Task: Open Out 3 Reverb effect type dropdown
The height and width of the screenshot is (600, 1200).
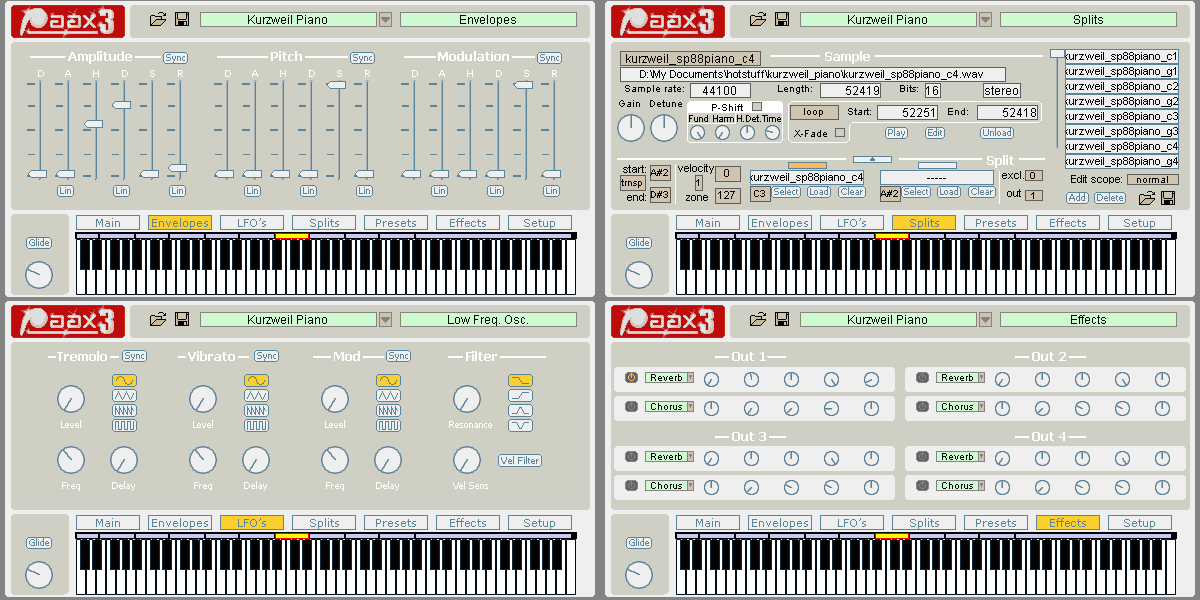Action: pos(689,457)
